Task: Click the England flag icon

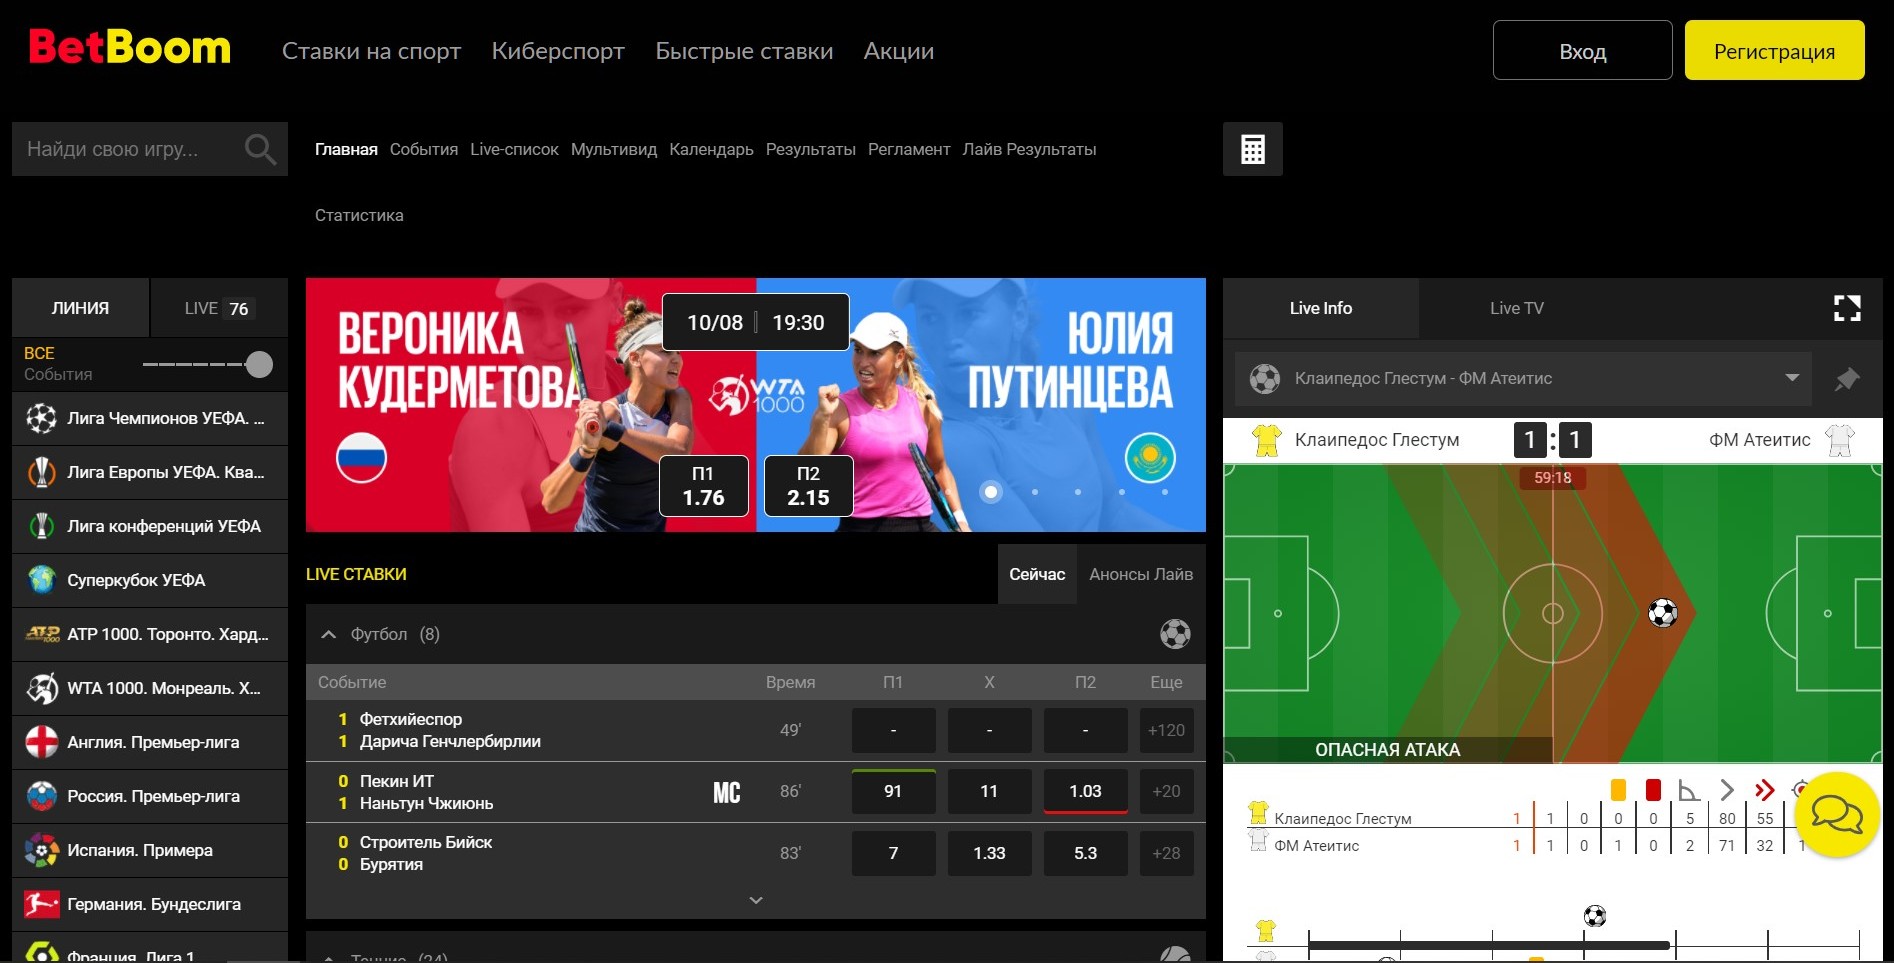Action: coord(41,742)
